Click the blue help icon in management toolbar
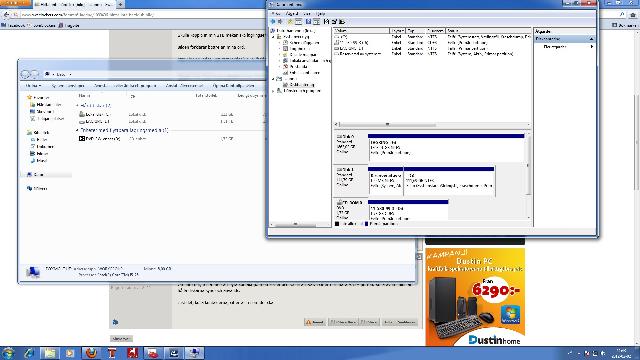640x360 pixels. 308,22
